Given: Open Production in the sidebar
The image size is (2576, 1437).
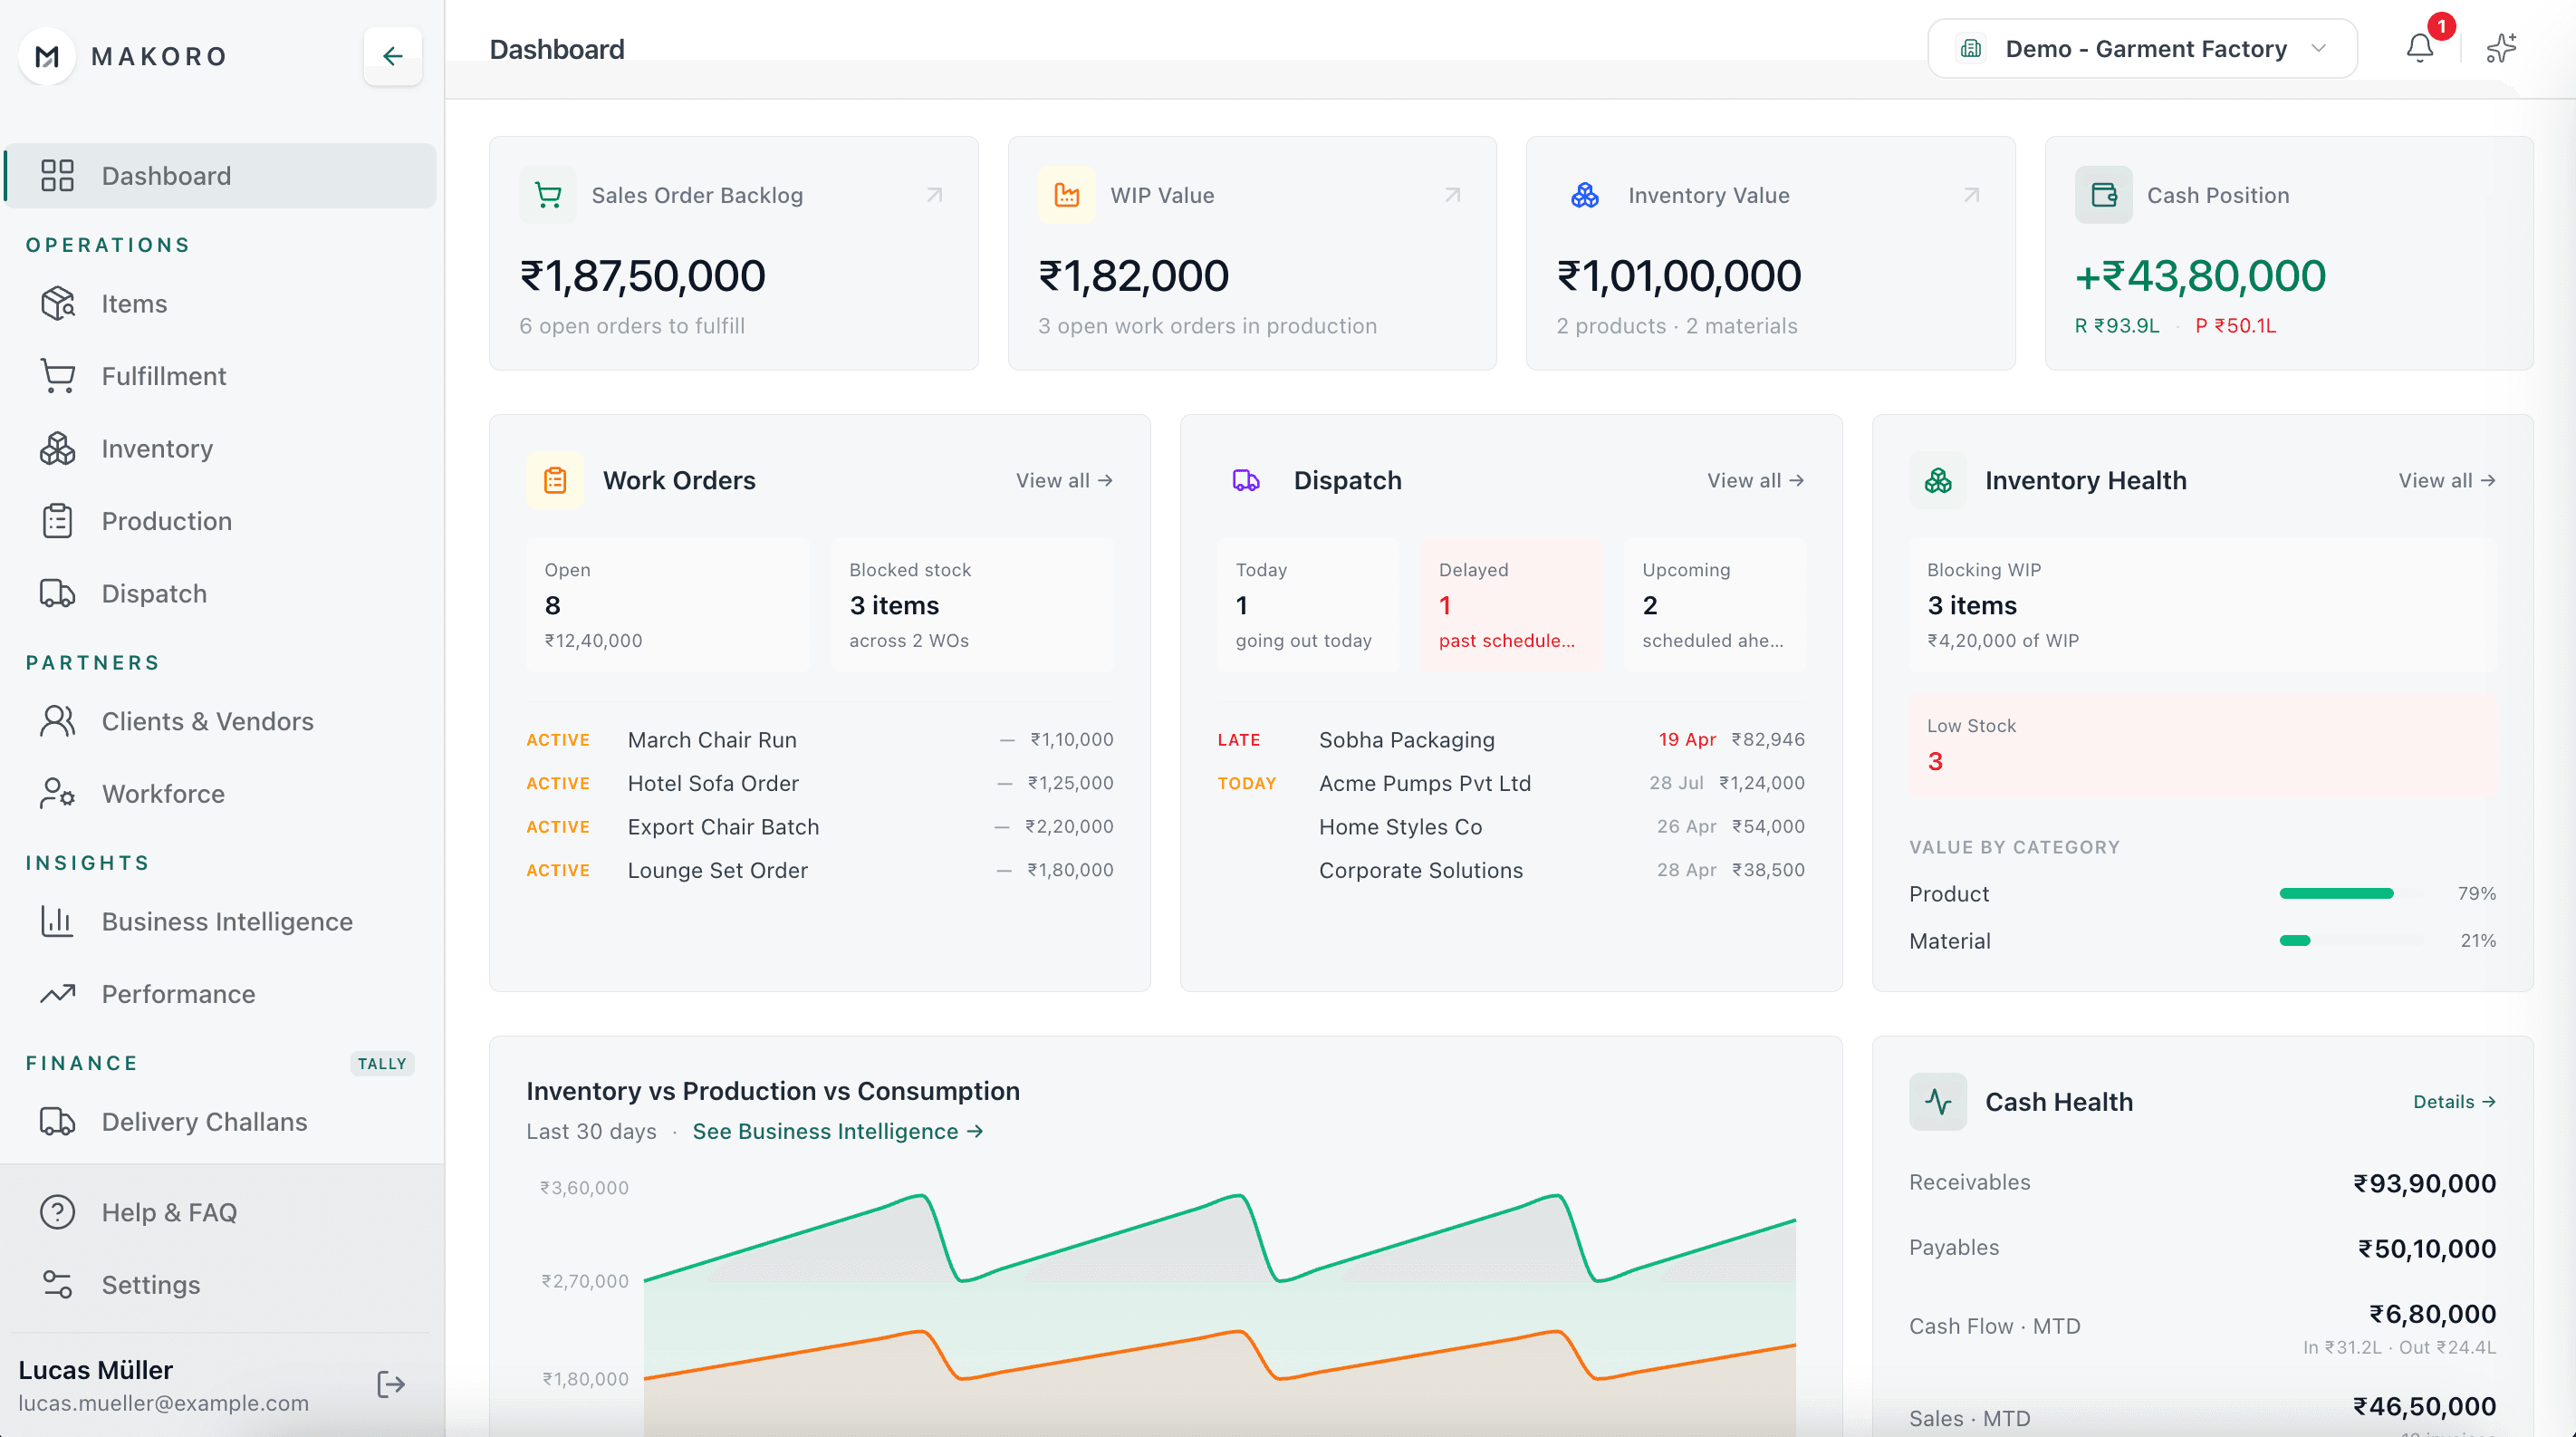Looking at the screenshot, I should pyautogui.click(x=222, y=521).
